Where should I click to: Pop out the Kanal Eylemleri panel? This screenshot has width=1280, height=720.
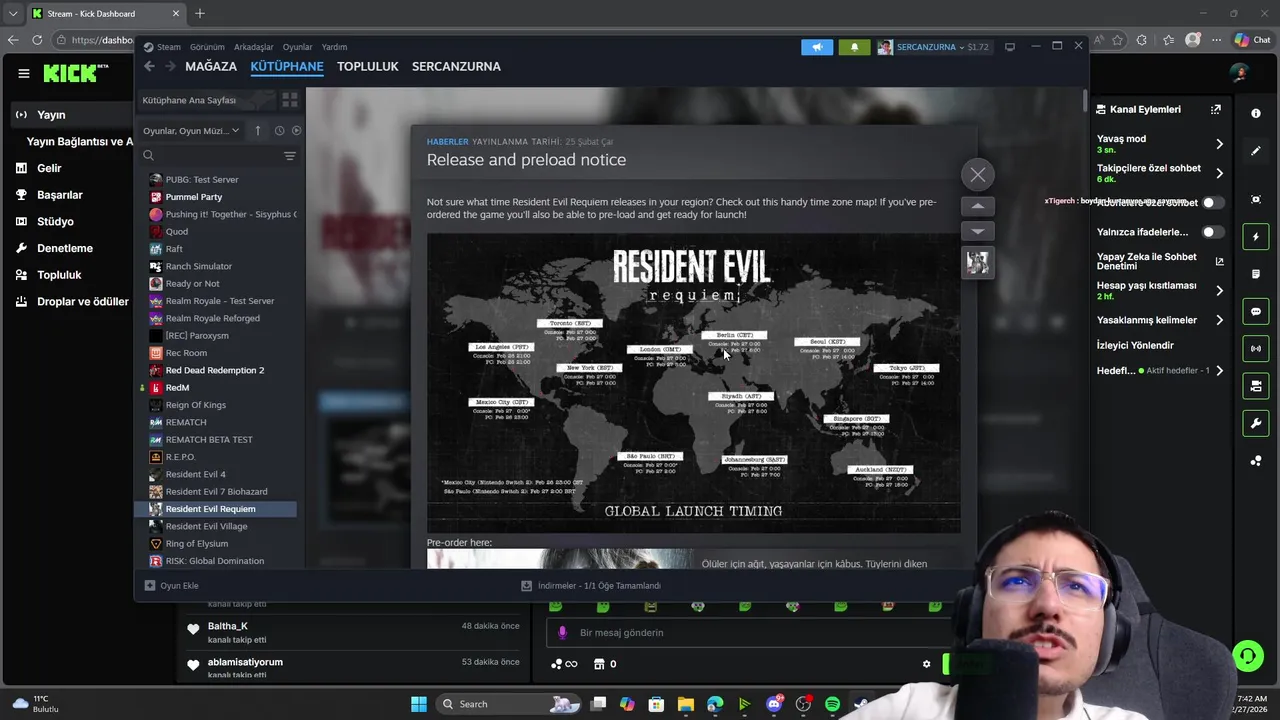[x=1216, y=109]
